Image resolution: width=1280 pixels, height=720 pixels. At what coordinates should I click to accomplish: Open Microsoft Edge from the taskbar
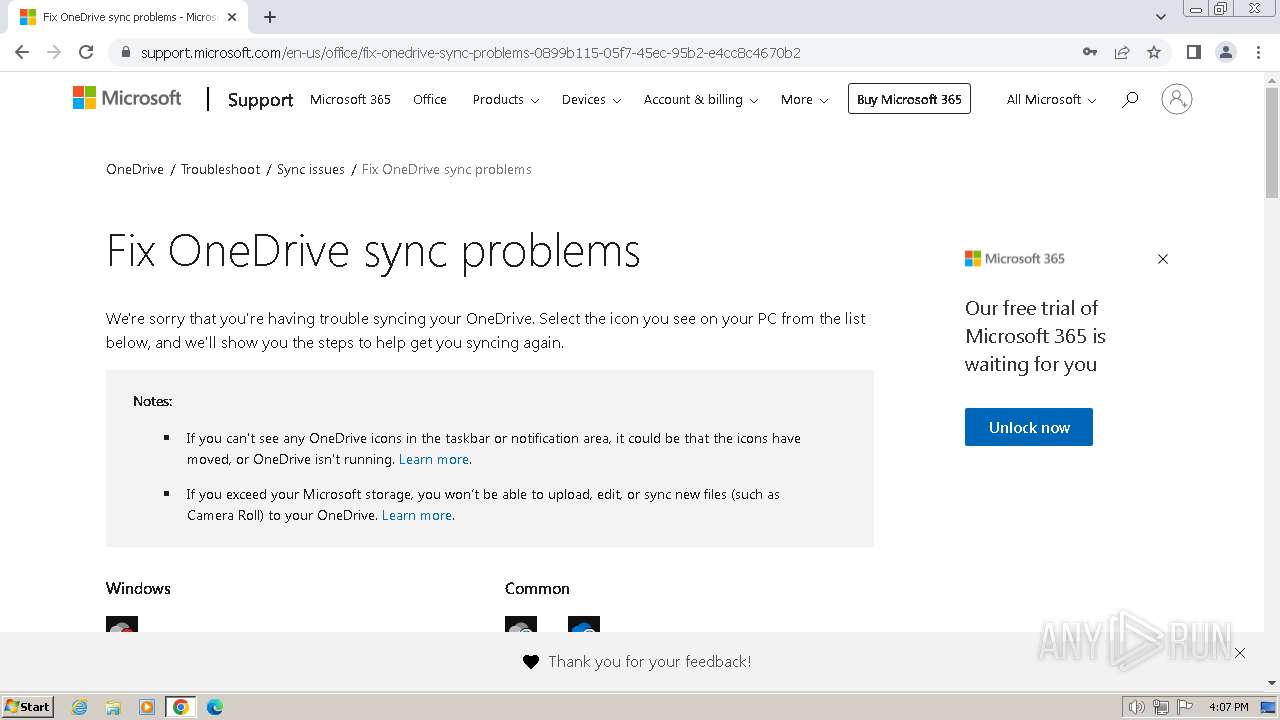(x=215, y=707)
